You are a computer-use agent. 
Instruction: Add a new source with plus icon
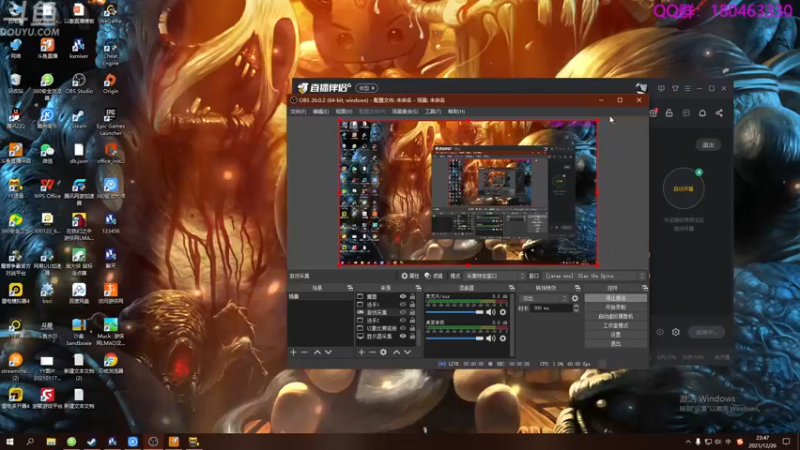361,352
